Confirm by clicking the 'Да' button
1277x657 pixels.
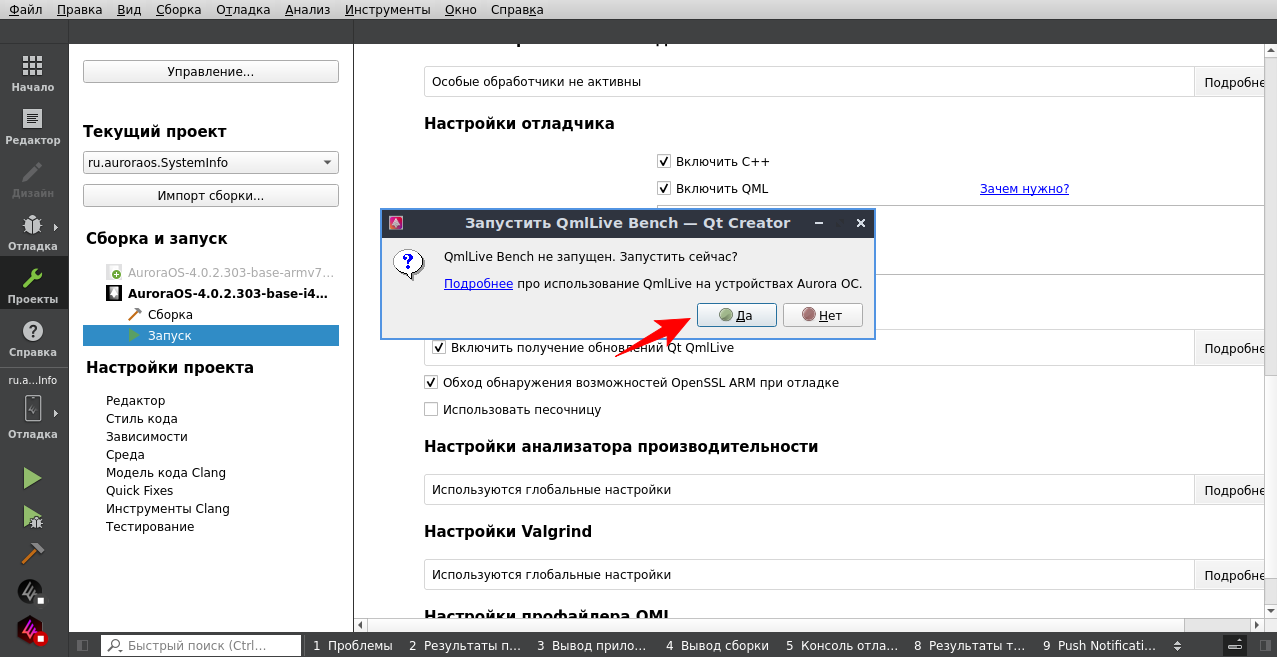tap(736, 315)
